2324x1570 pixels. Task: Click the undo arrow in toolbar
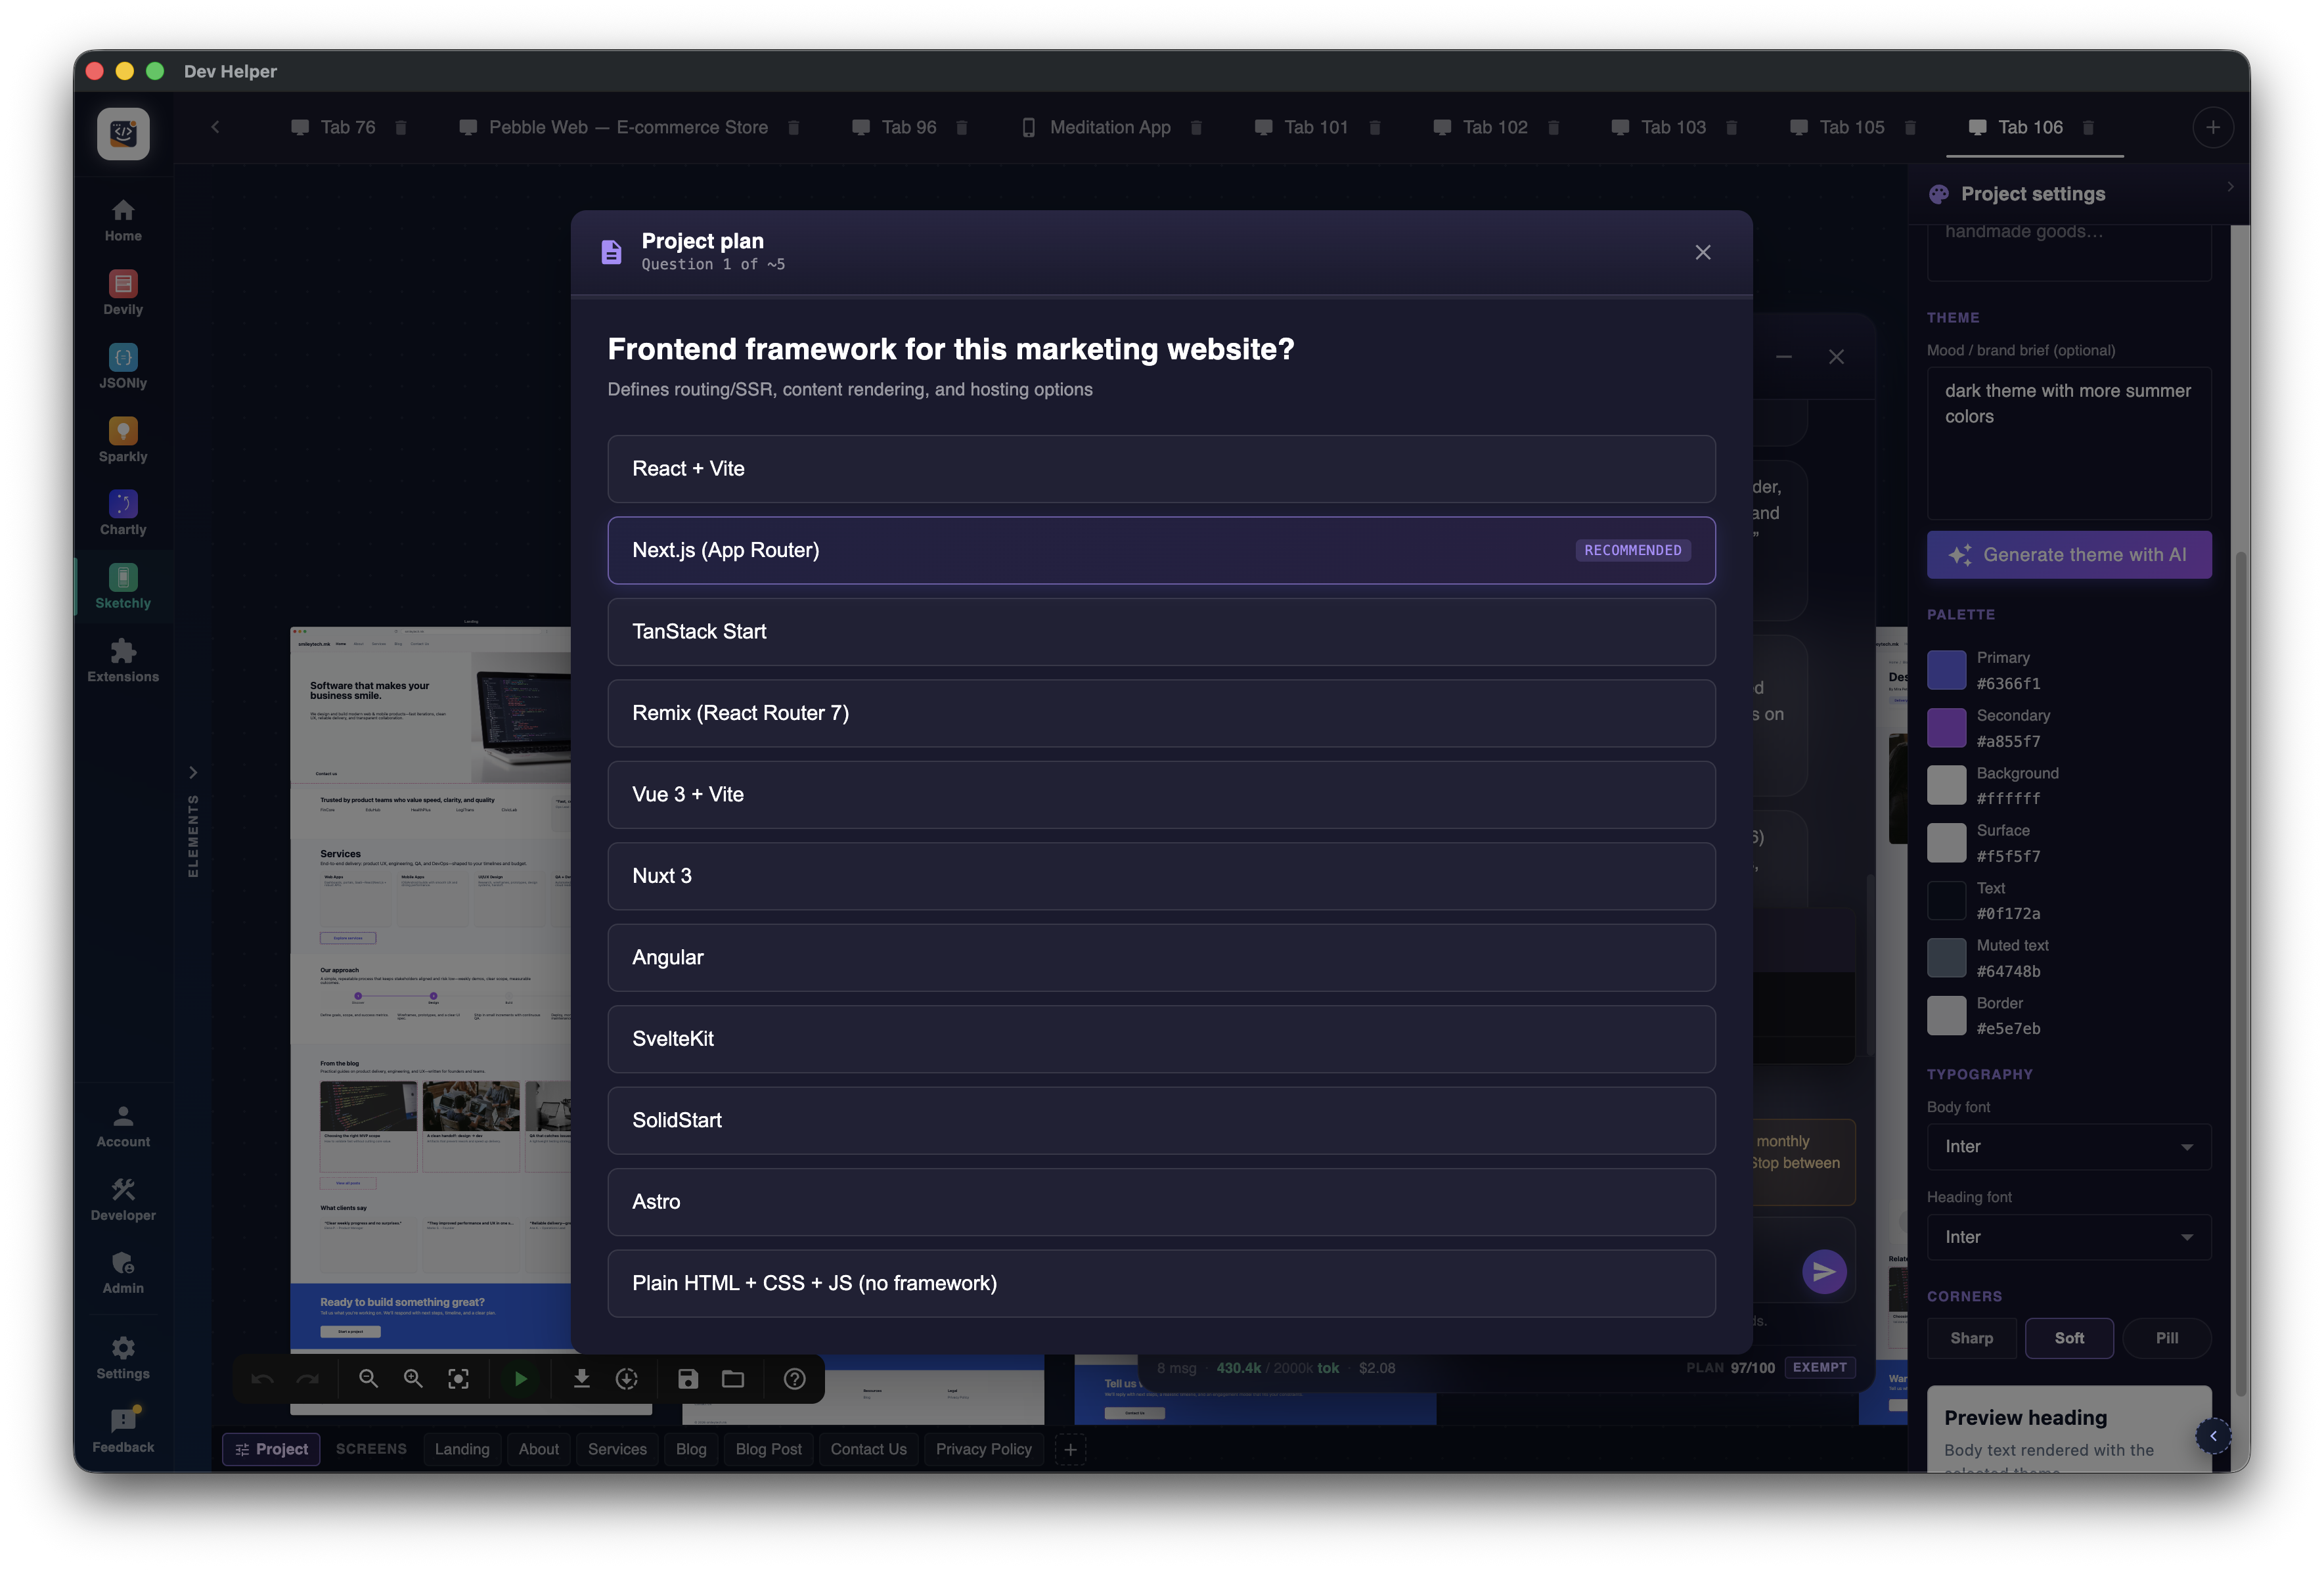click(x=262, y=1379)
